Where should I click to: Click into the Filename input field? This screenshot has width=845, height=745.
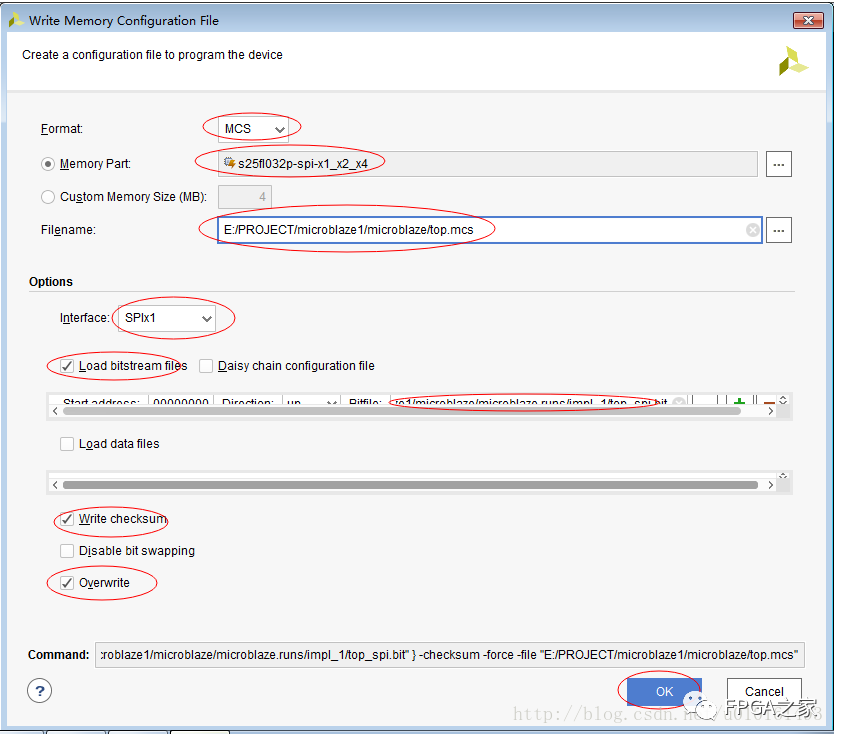tap(489, 230)
